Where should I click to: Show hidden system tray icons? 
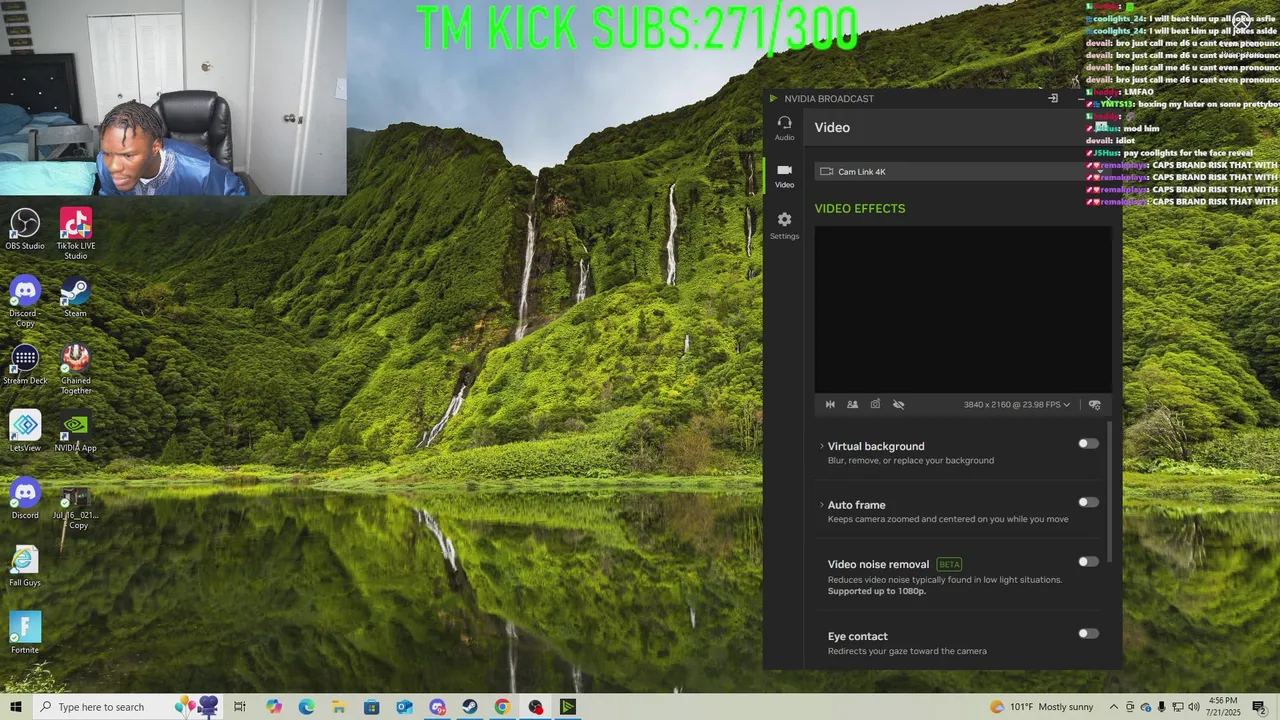coord(1114,707)
